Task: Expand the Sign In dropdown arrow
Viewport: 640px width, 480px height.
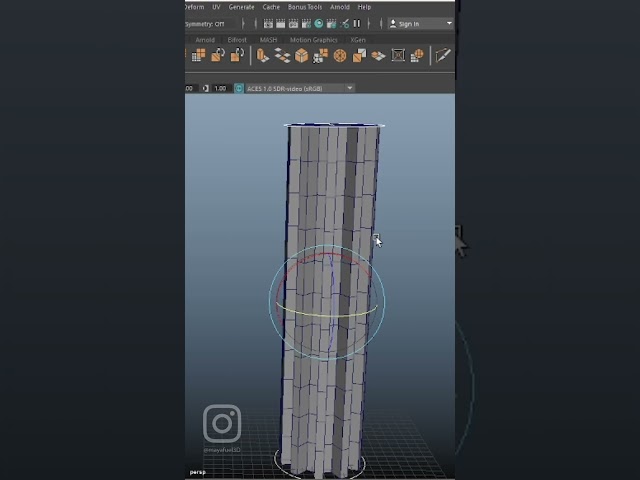Action: pyautogui.click(x=449, y=24)
